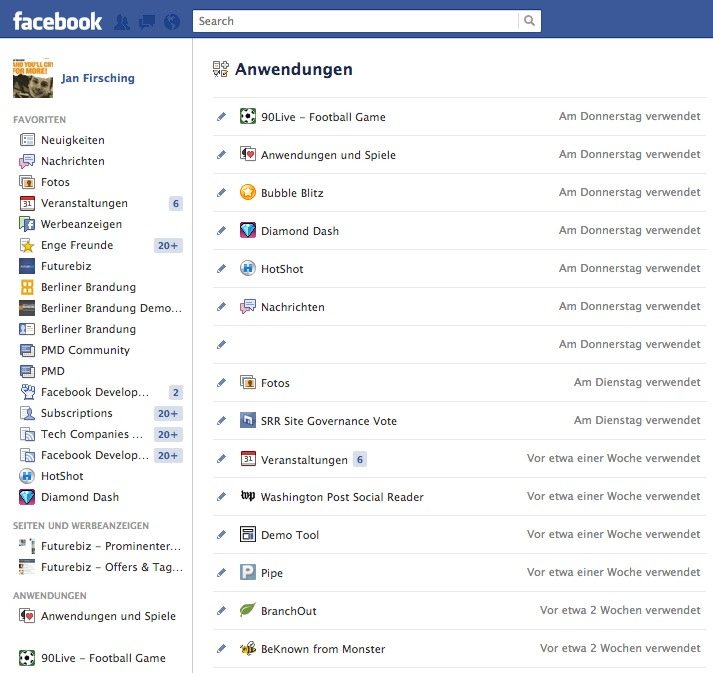Edit Pipe app pencil icon
Screen dimensions: 713x673
coord(221,573)
